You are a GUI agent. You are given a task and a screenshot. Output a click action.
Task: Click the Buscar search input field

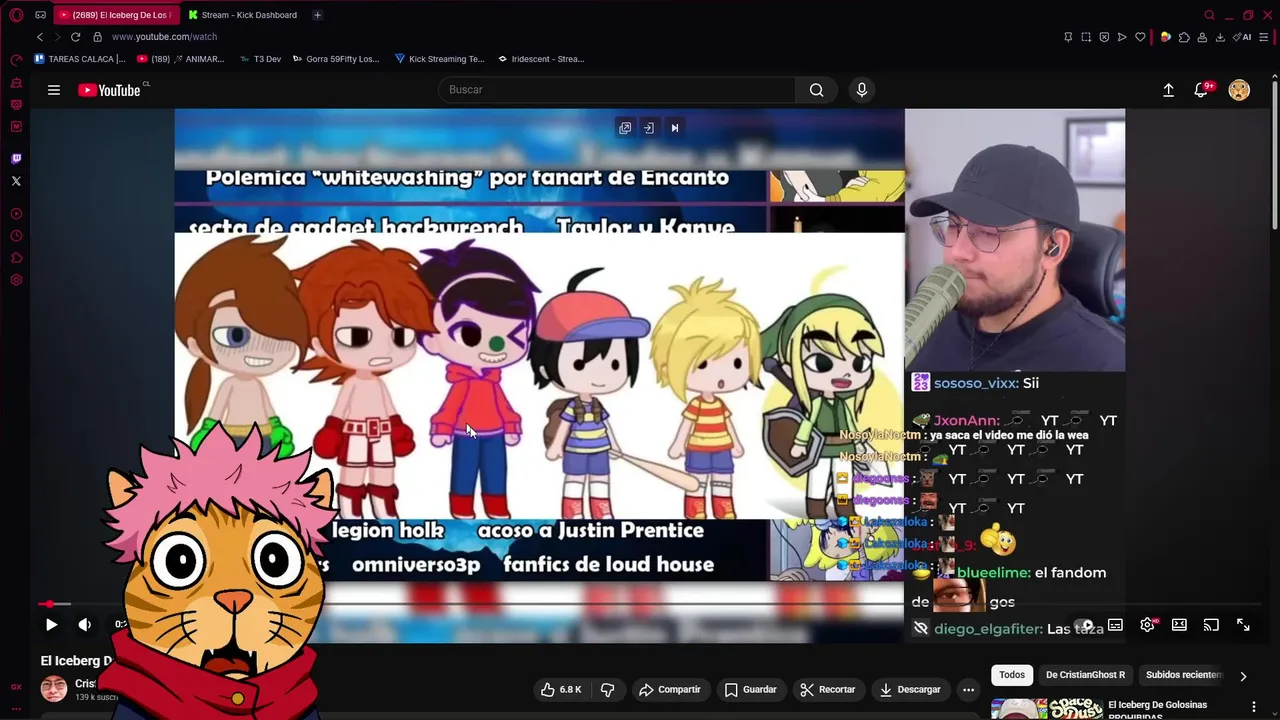click(x=617, y=90)
